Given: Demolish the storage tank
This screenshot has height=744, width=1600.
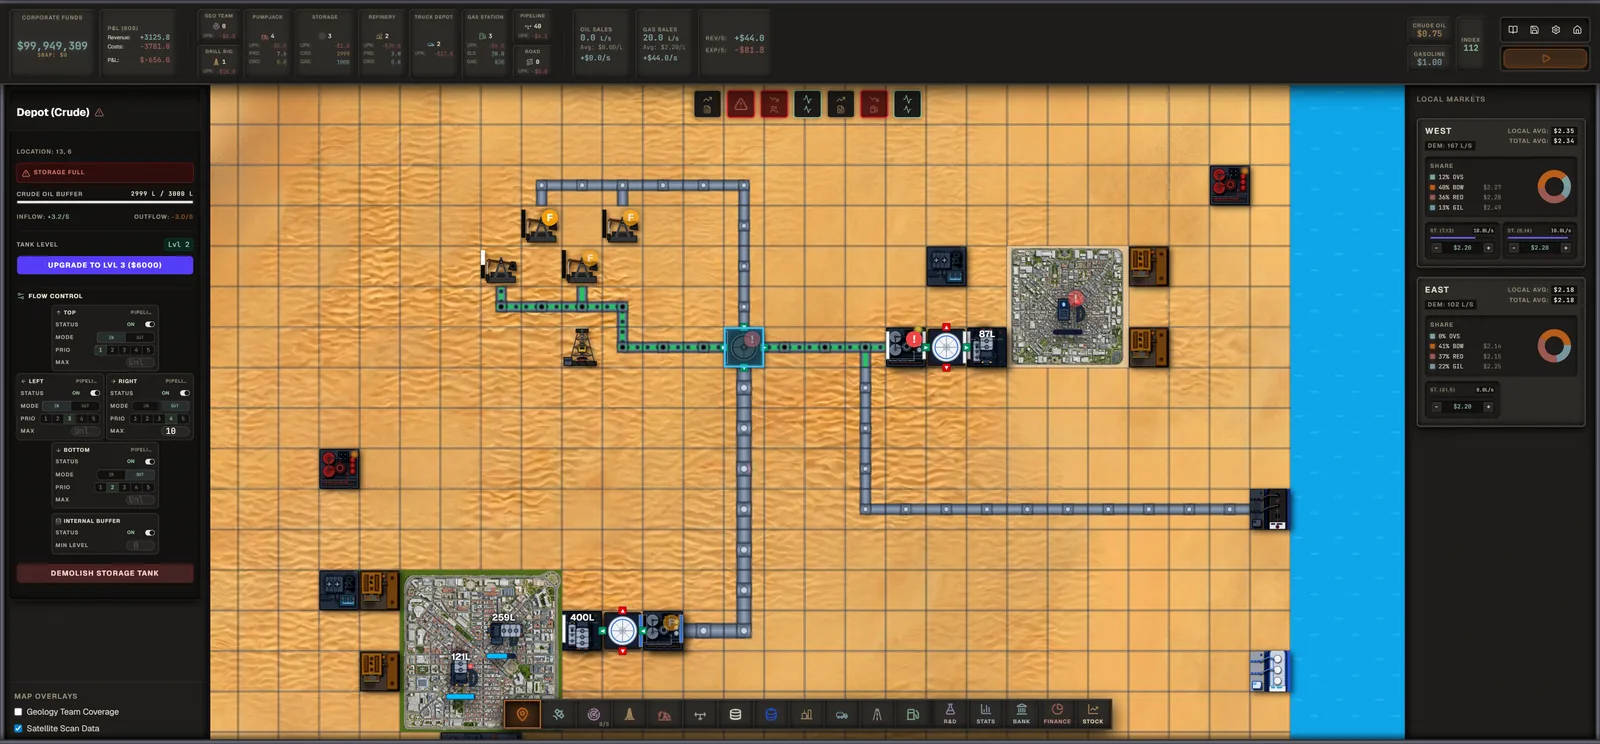Looking at the screenshot, I should (x=105, y=573).
